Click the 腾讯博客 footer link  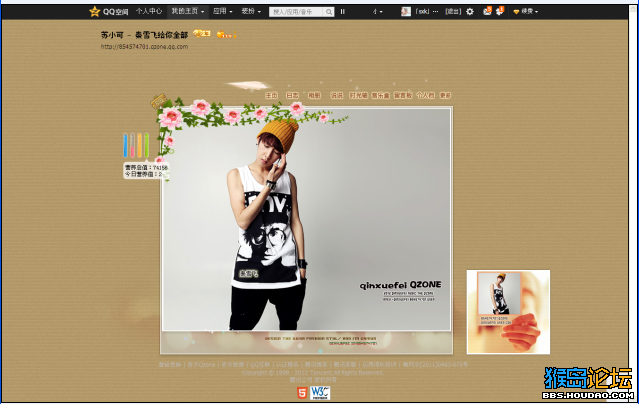(x=316, y=364)
